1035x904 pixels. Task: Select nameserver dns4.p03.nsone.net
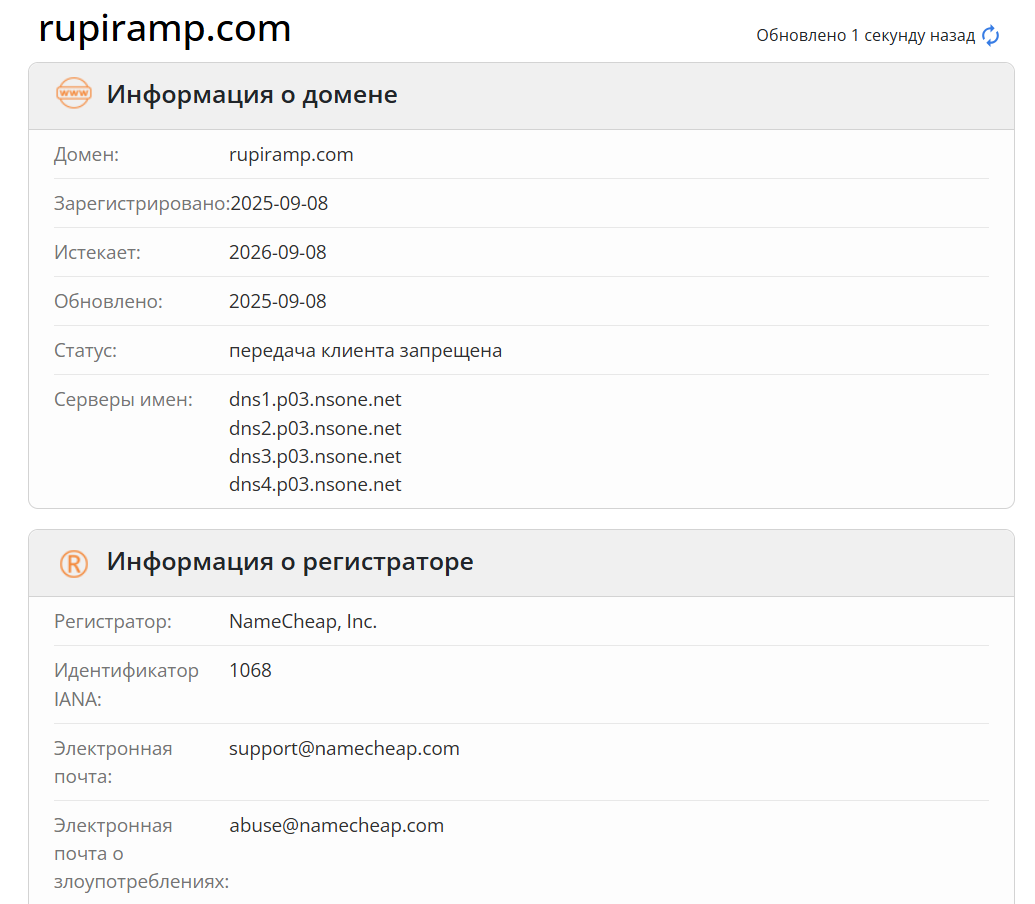pyautogui.click(x=315, y=484)
